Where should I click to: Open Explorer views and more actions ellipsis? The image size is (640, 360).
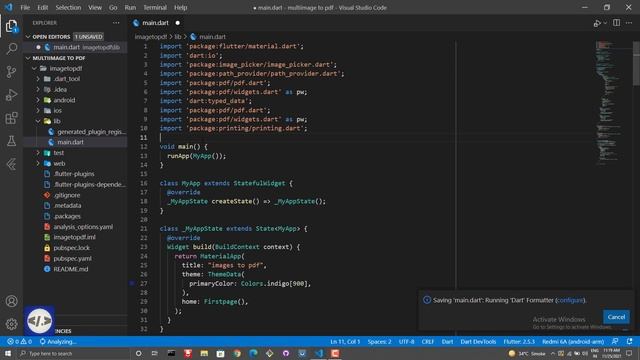(116, 23)
